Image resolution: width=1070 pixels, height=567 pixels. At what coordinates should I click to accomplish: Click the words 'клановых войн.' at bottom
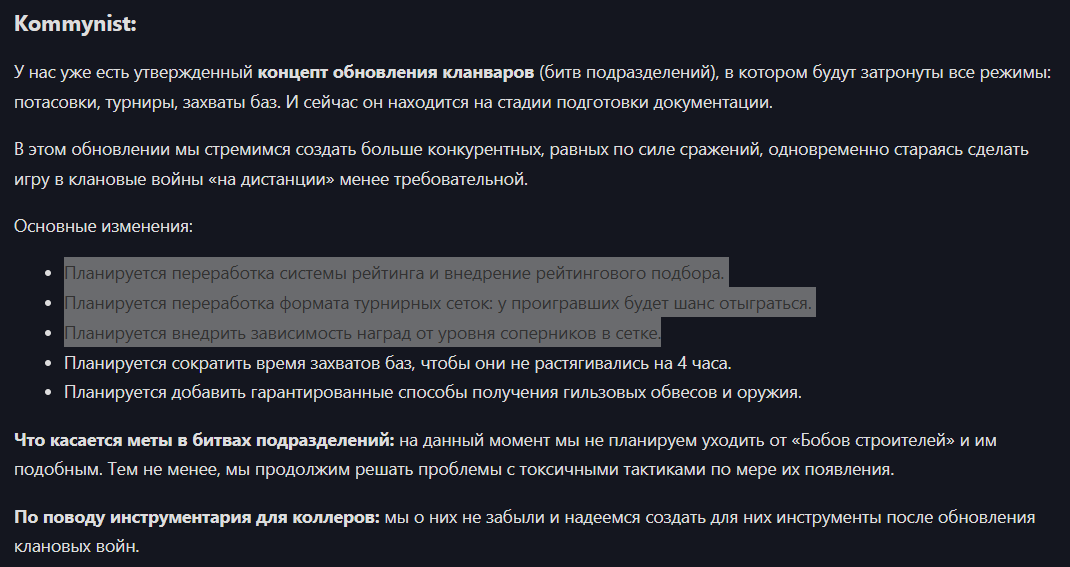click(76, 547)
